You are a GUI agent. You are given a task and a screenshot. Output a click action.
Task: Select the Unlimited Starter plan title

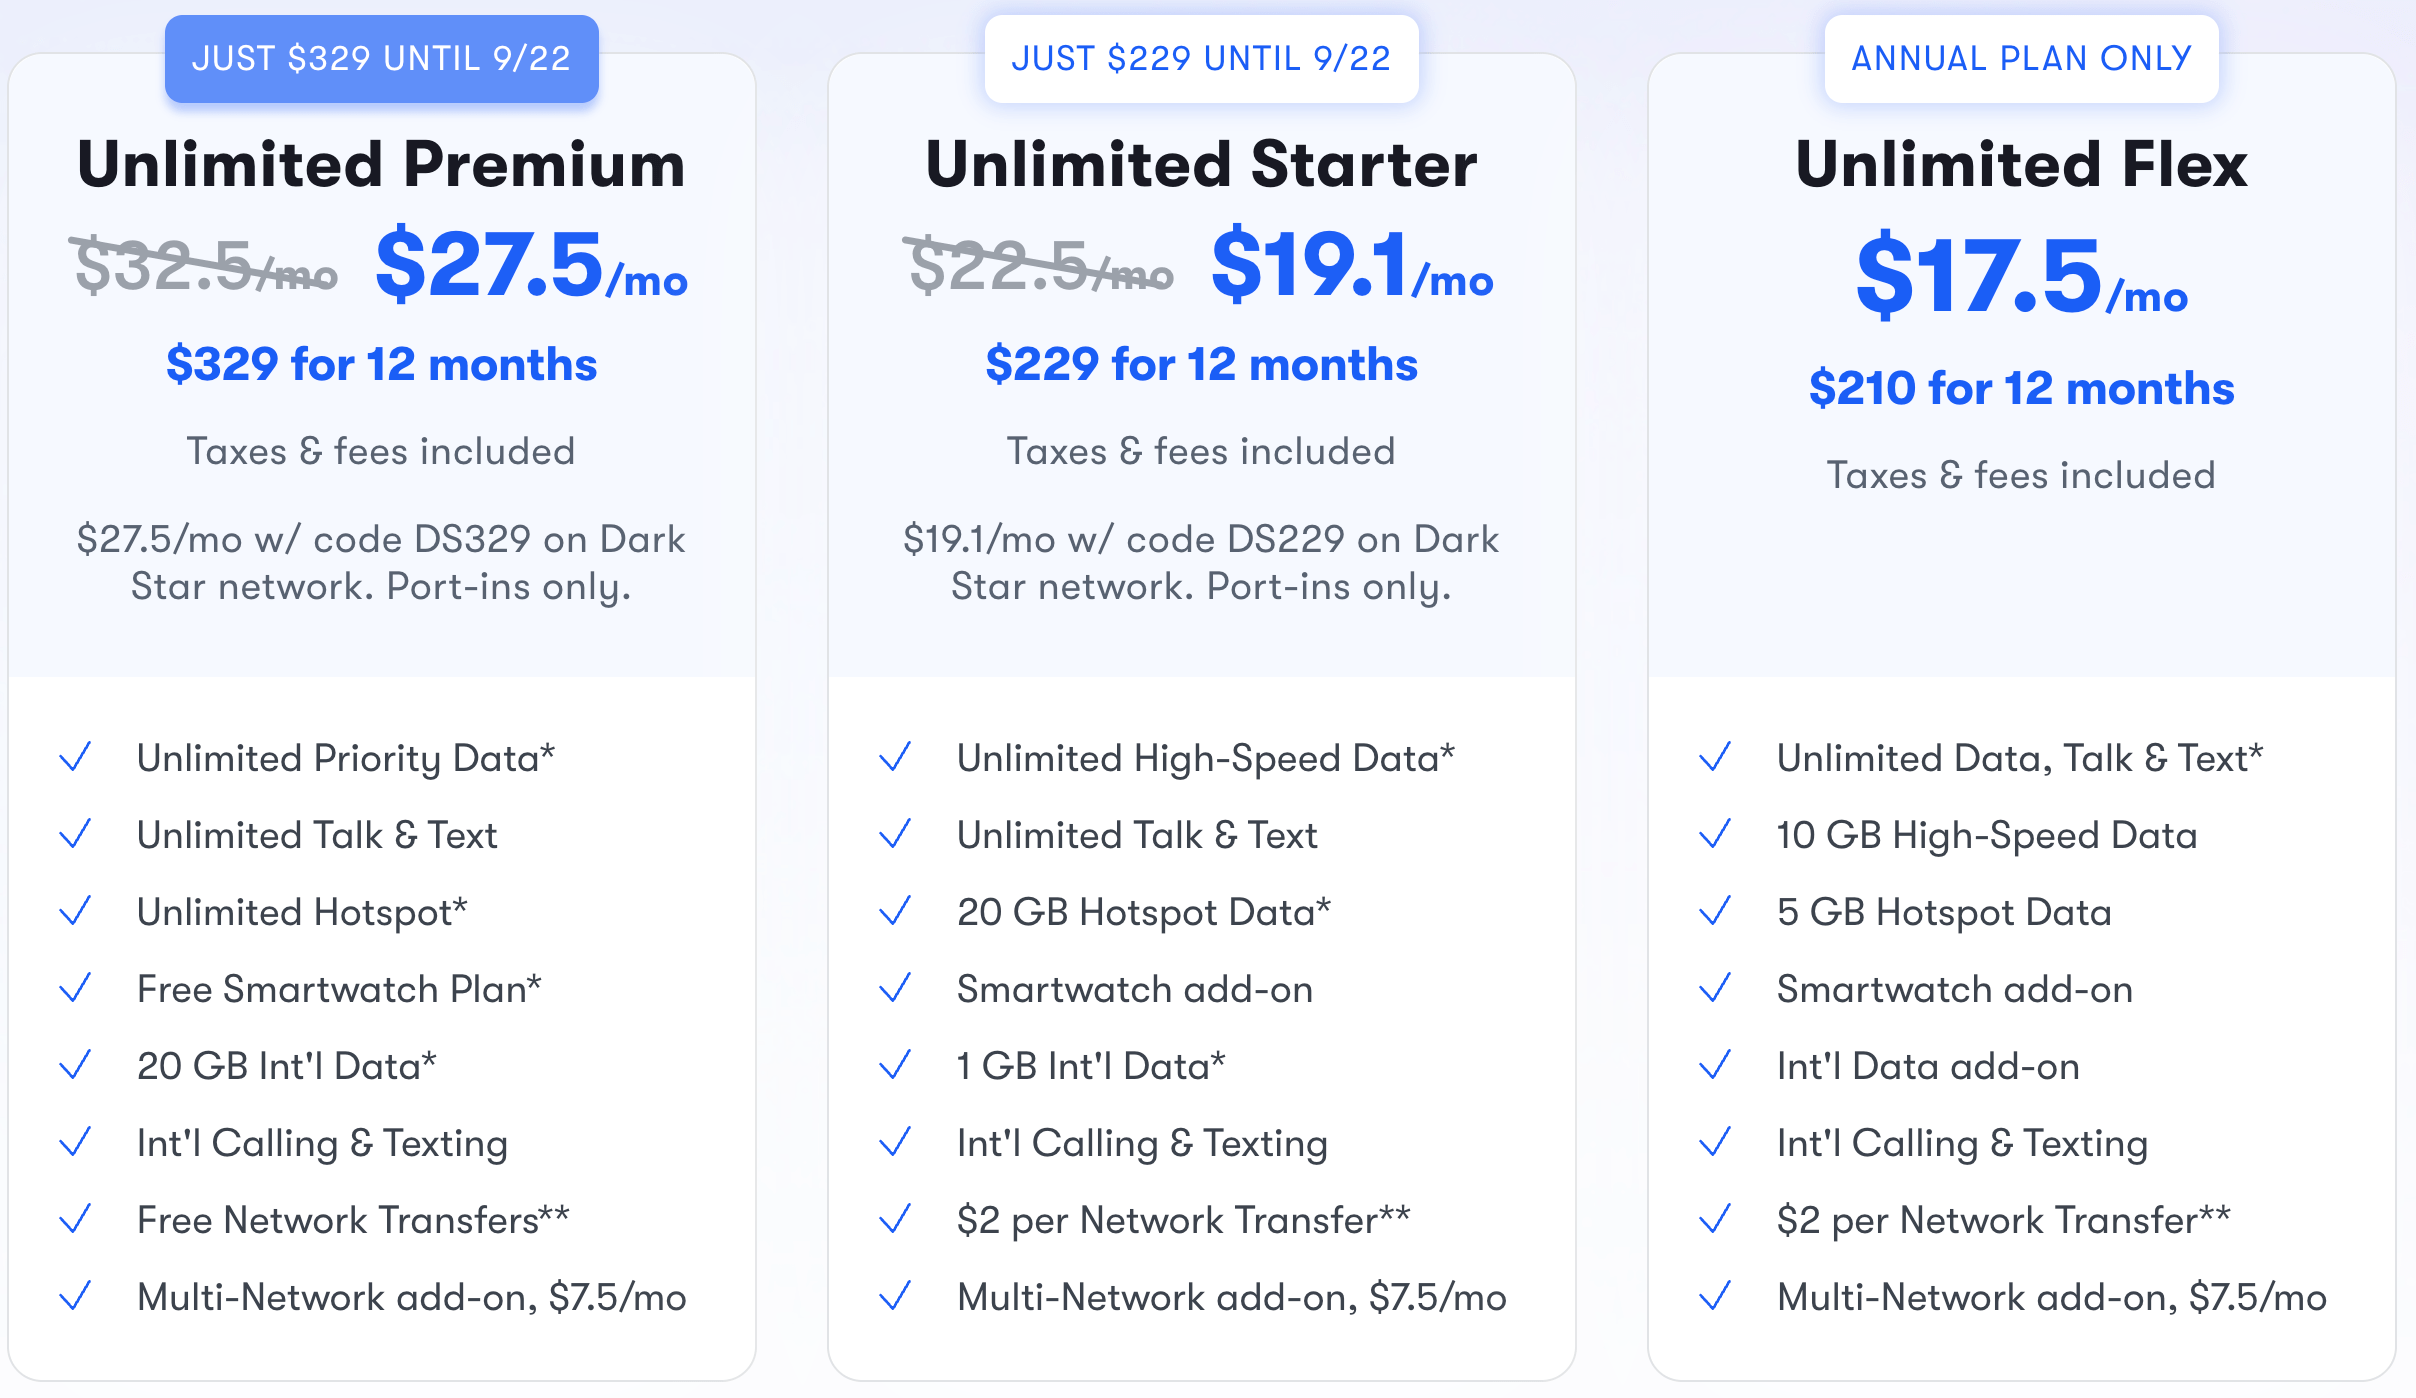pos(1201,165)
